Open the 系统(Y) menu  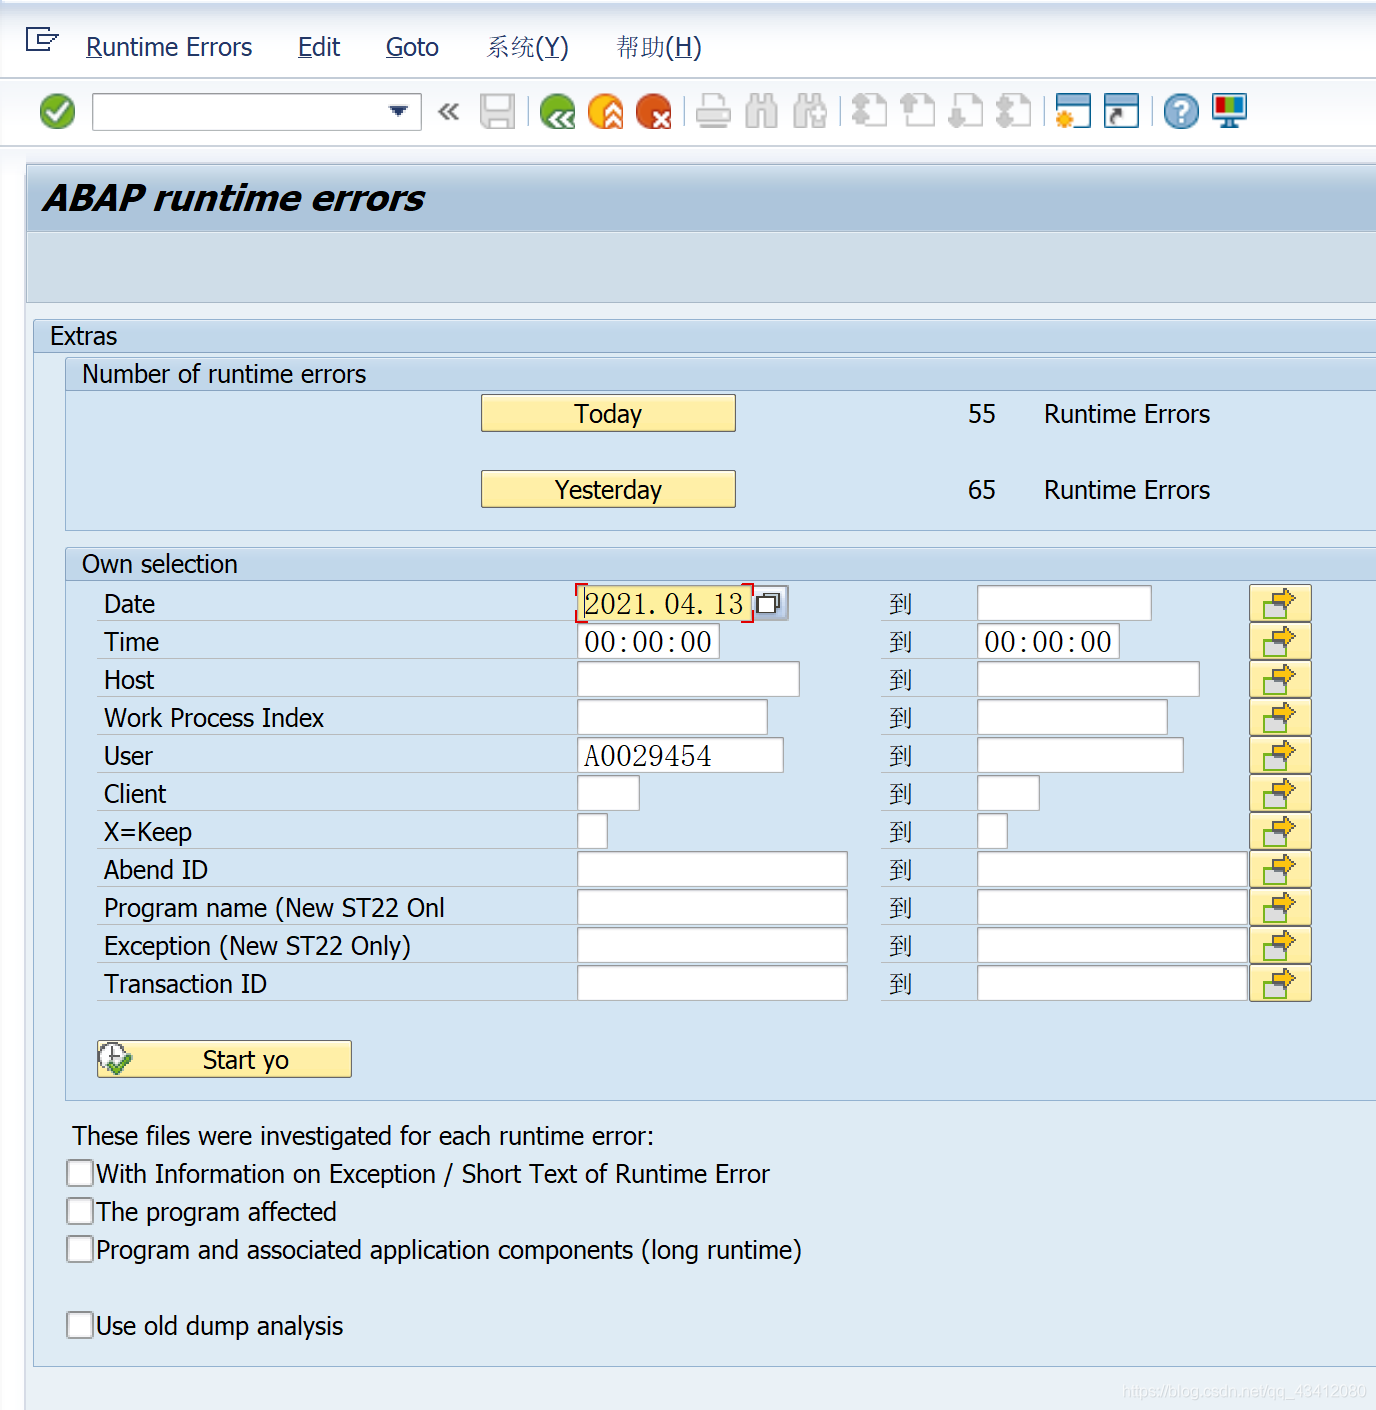(x=527, y=47)
